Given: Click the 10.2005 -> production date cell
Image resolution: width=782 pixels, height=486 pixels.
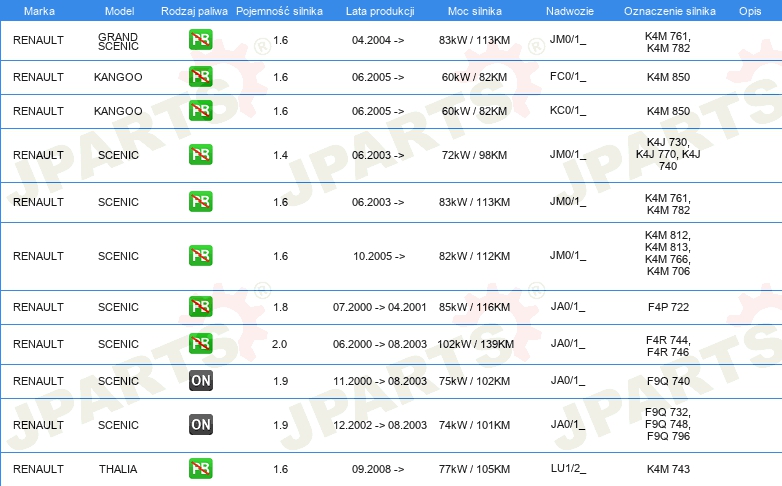Looking at the screenshot, I should [x=379, y=256].
